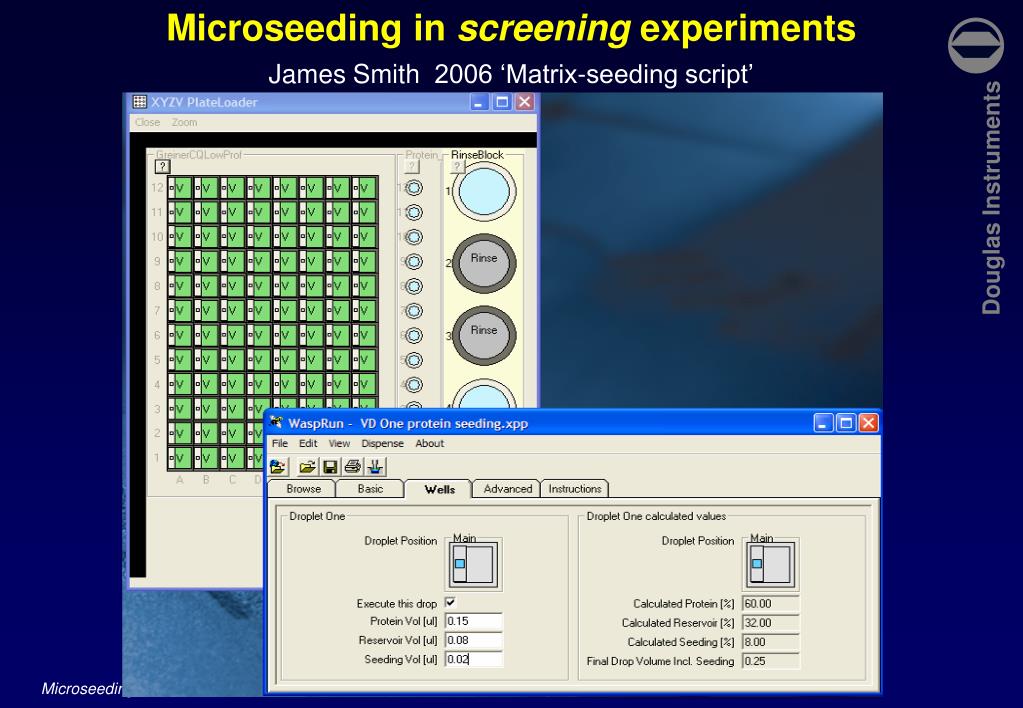The height and width of the screenshot is (708, 1023).
Task: Click the Reservoir Vol input field
Action: point(474,640)
